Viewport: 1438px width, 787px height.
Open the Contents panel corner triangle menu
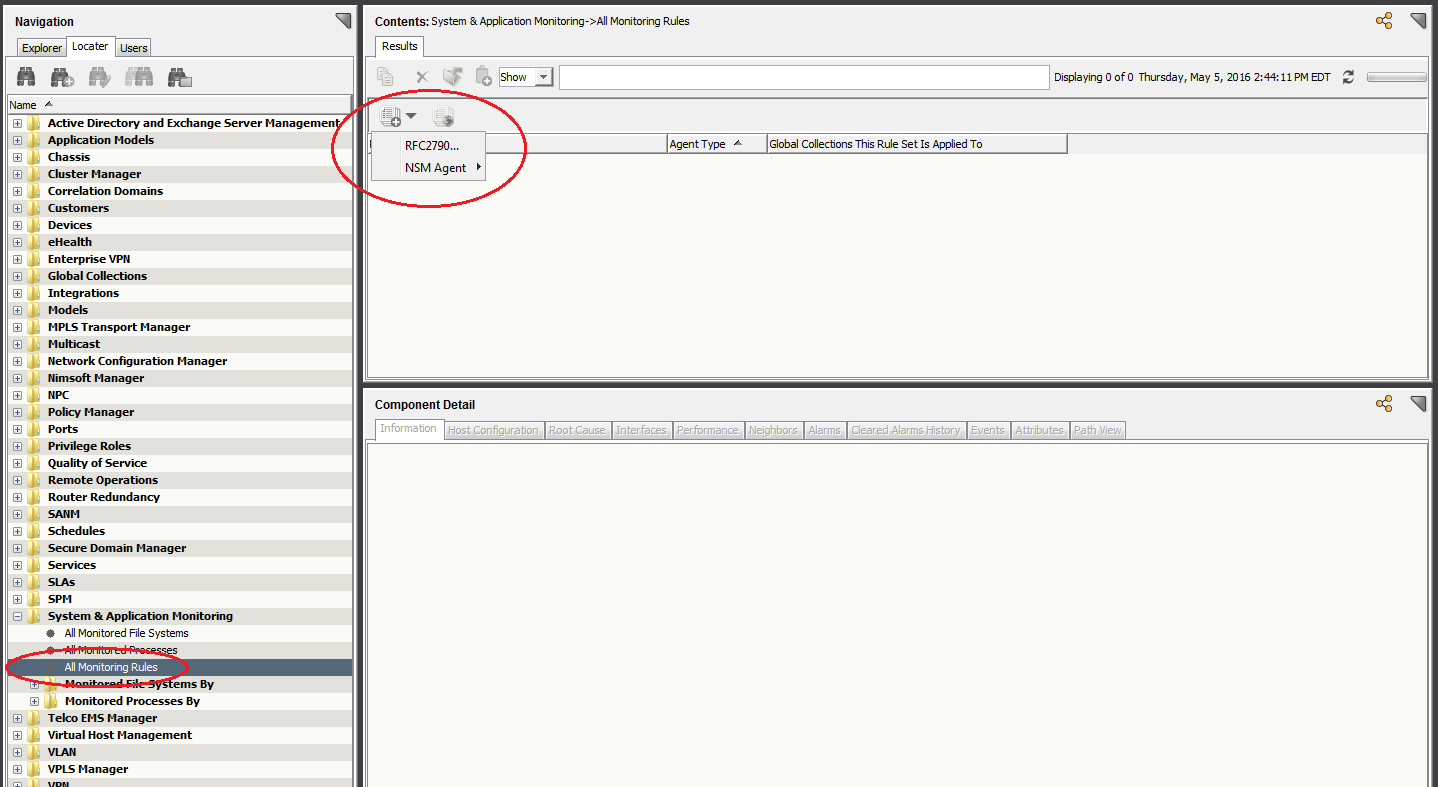(1418, 21)
